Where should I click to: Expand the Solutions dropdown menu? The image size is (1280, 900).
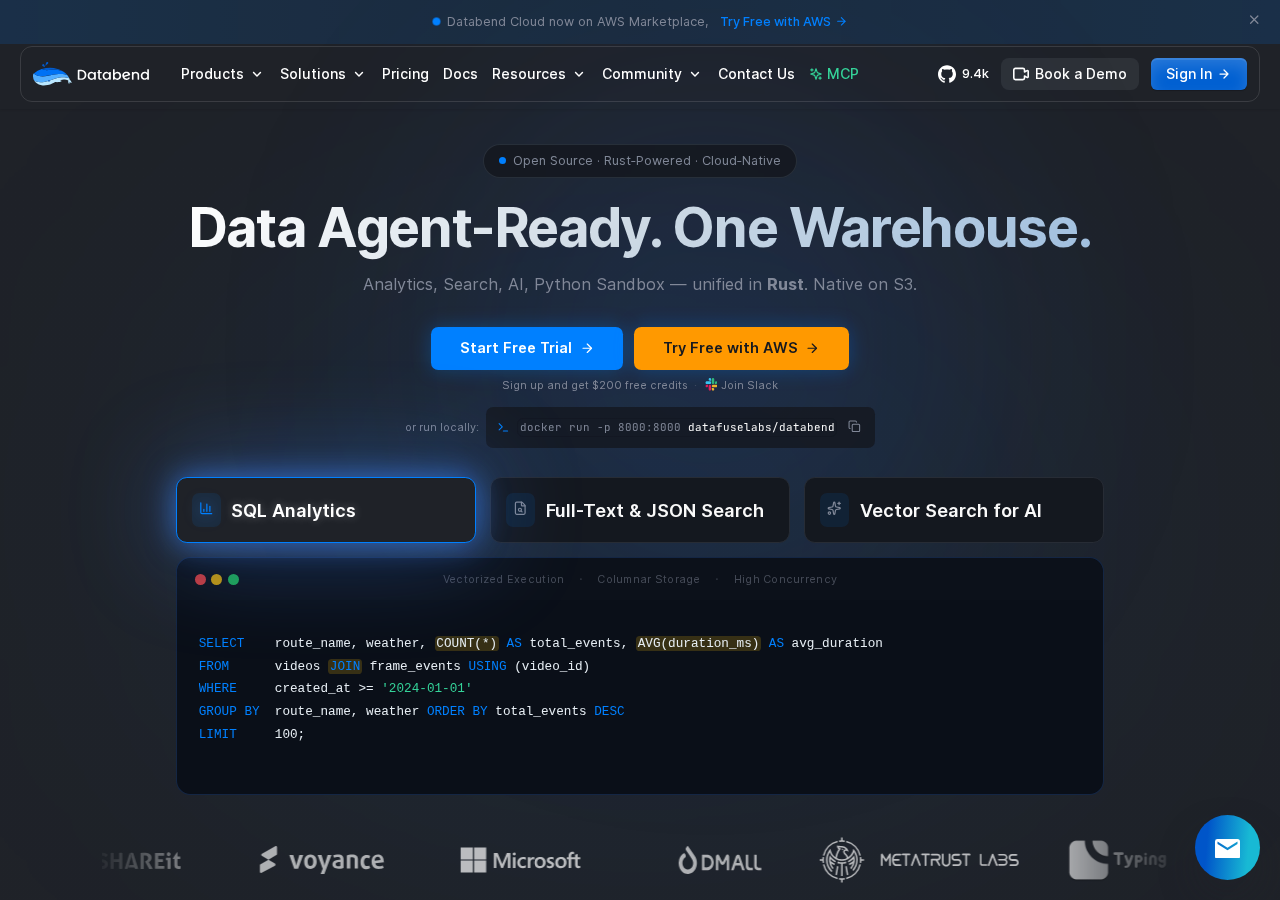322,74
